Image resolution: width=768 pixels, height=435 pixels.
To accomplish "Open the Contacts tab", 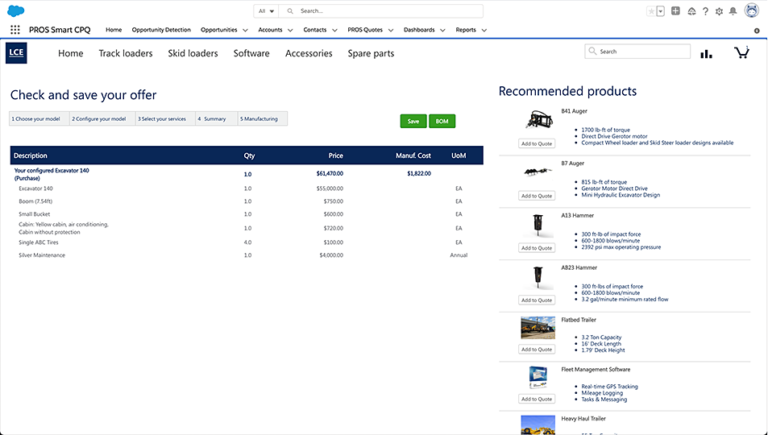I will pos(315,30).
